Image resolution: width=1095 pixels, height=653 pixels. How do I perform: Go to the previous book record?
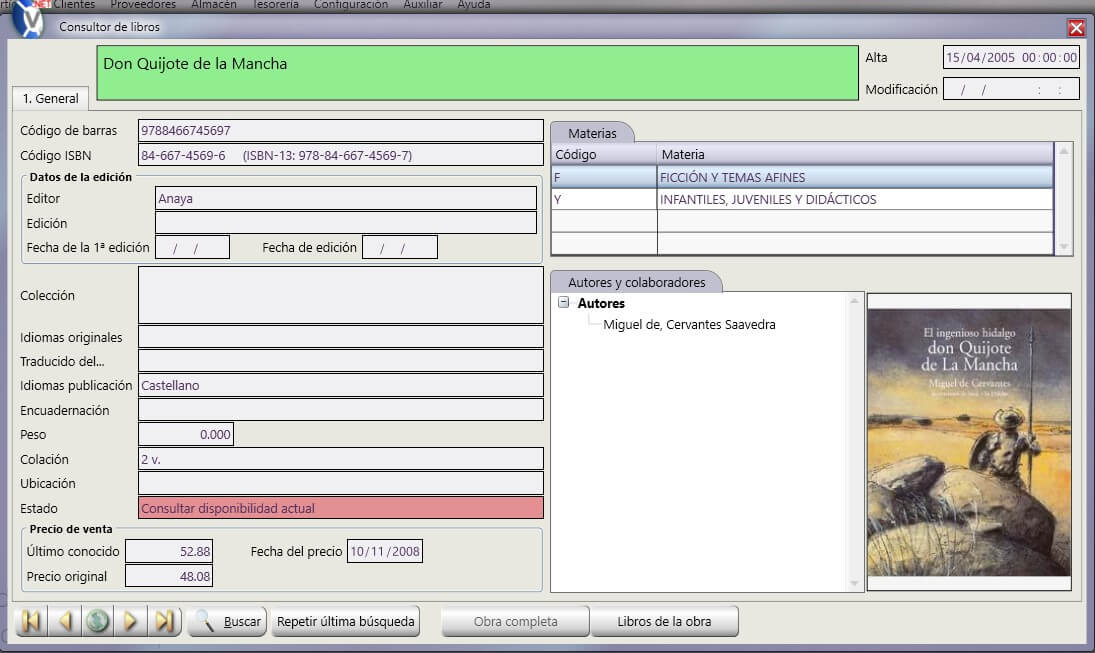point(64,621)
